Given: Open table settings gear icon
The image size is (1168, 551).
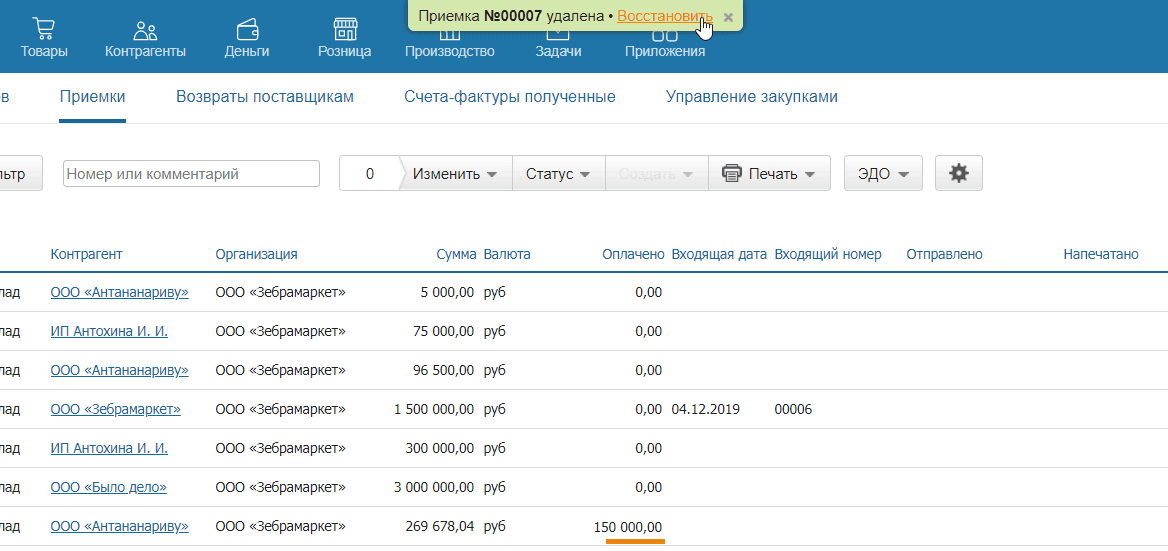Looking at the screenshot, I should [959, 173].
